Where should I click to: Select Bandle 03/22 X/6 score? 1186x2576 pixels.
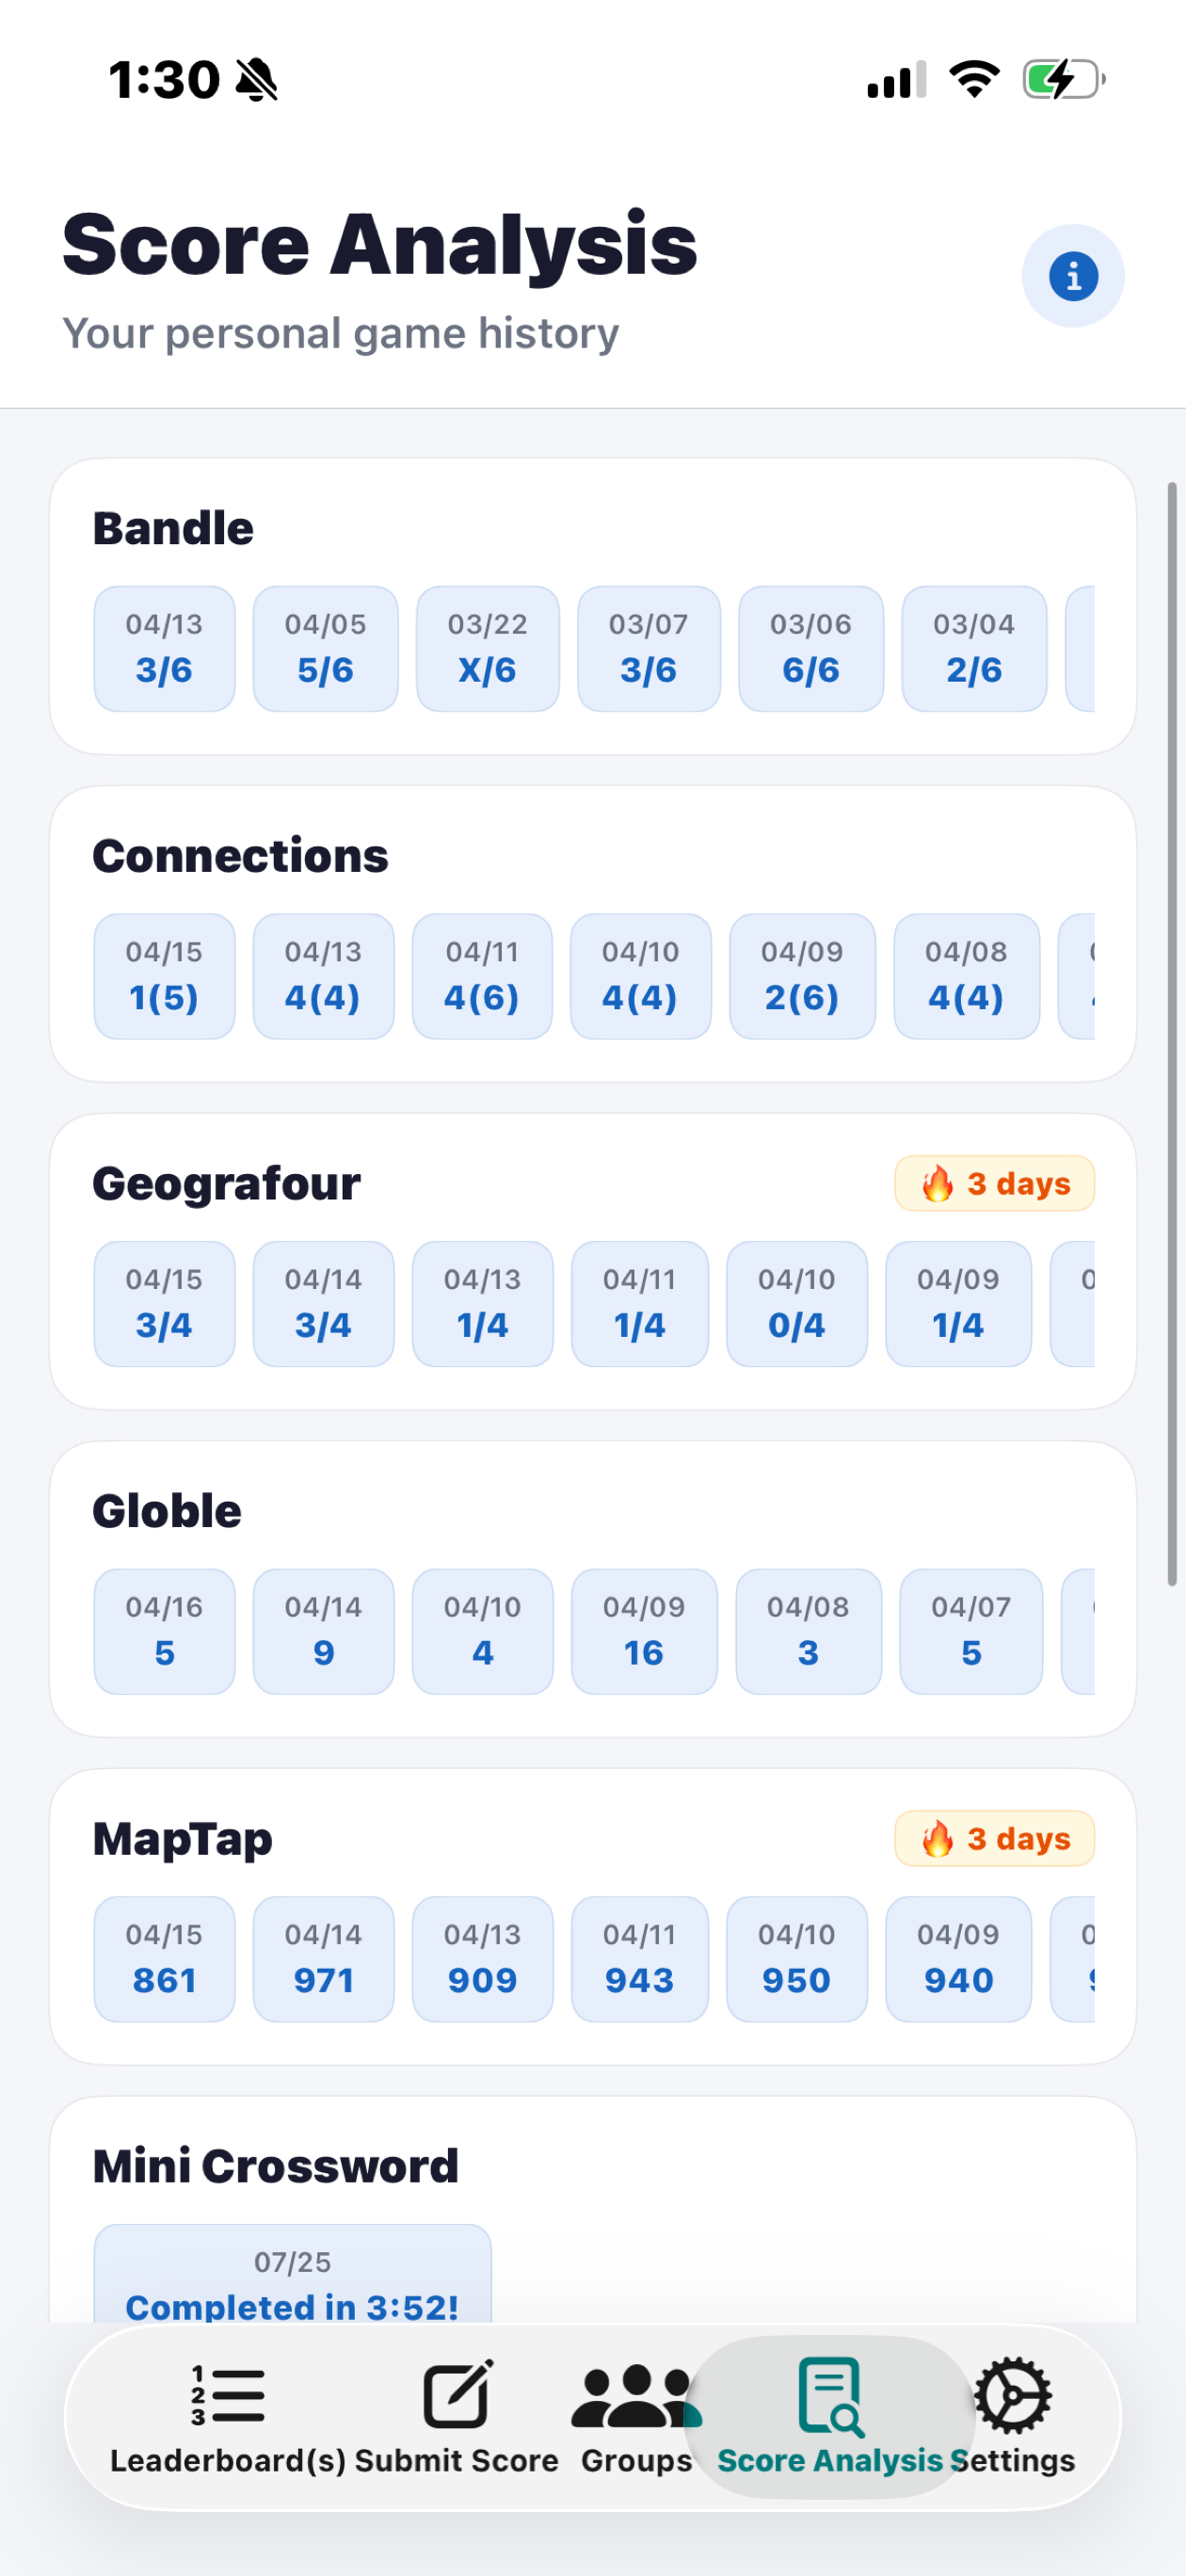(x=487, y=648)
